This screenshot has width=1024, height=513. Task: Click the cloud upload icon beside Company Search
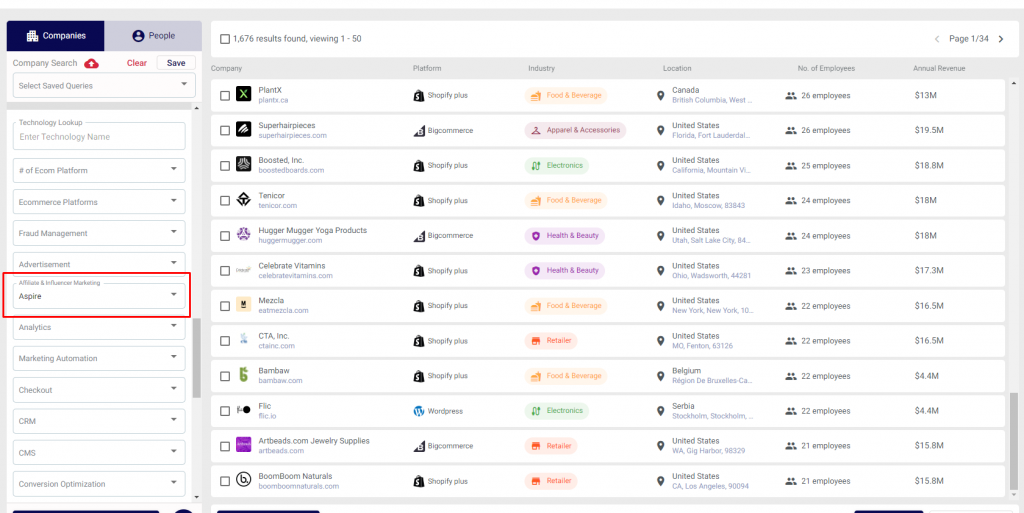point(91,63)
